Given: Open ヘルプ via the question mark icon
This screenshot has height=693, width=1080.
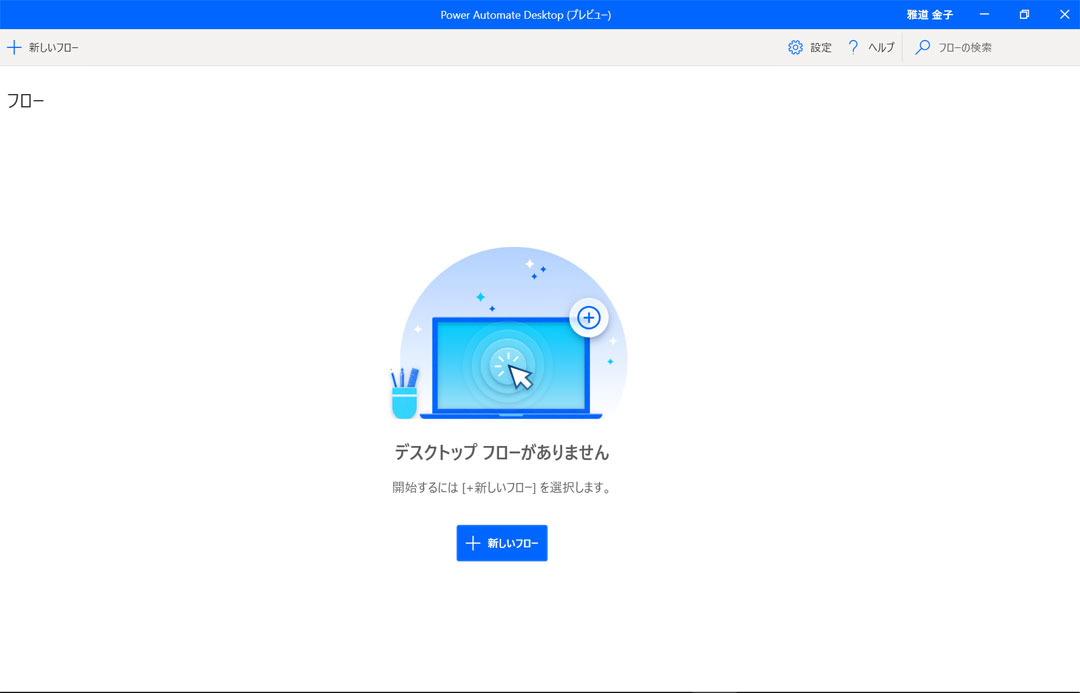Looking at the screenshot, I should click(x=853, y=48).
